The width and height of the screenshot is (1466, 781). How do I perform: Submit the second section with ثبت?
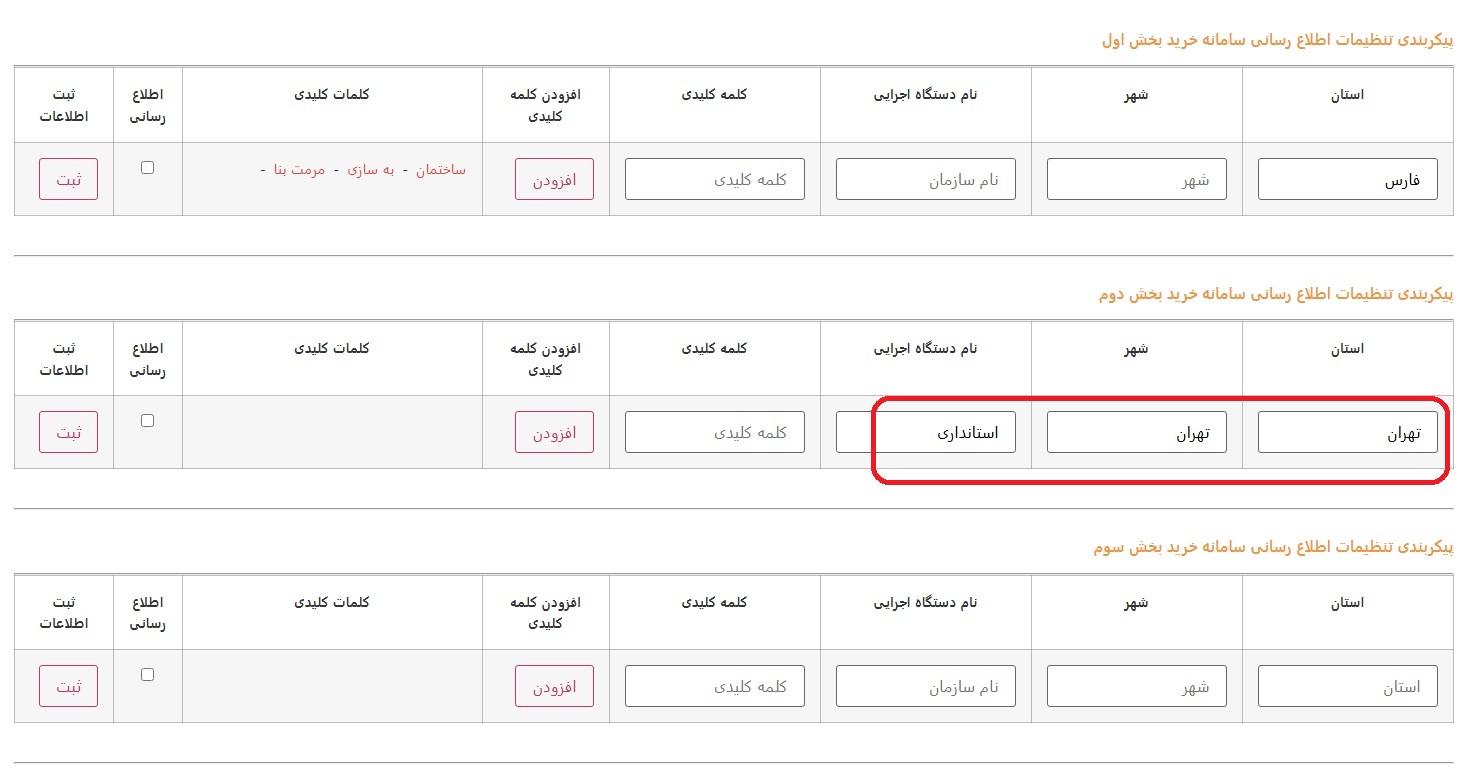point(69,432)
